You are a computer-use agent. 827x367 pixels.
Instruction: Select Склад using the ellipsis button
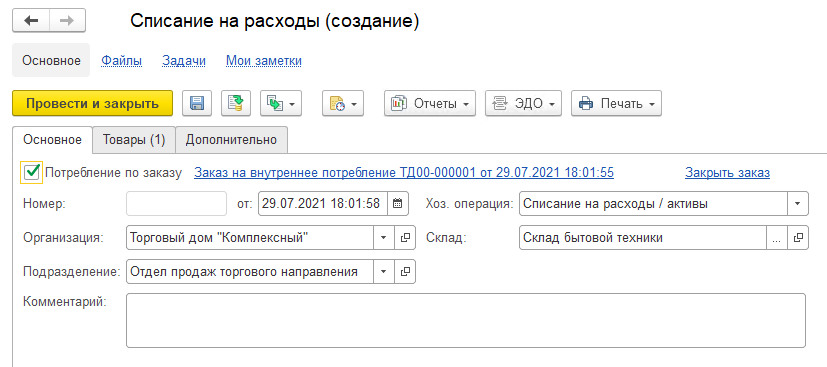tap(776, 238)
